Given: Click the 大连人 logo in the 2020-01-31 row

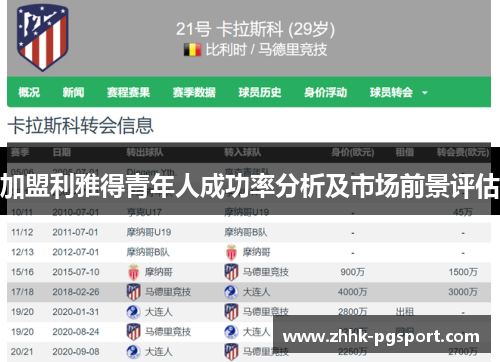Looking at the screenshot, I should (x=133, y=312).
